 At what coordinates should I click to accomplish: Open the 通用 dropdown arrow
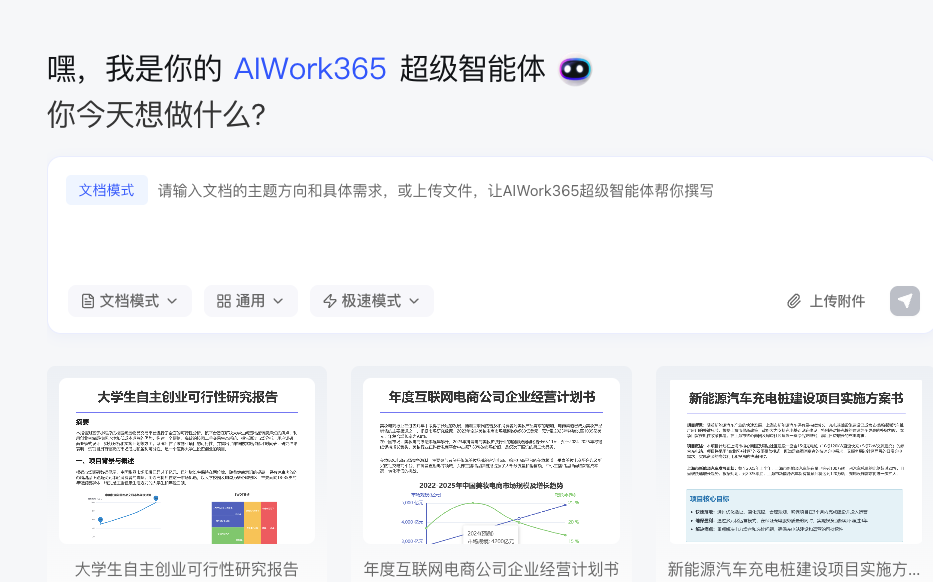tap(278, 301)
